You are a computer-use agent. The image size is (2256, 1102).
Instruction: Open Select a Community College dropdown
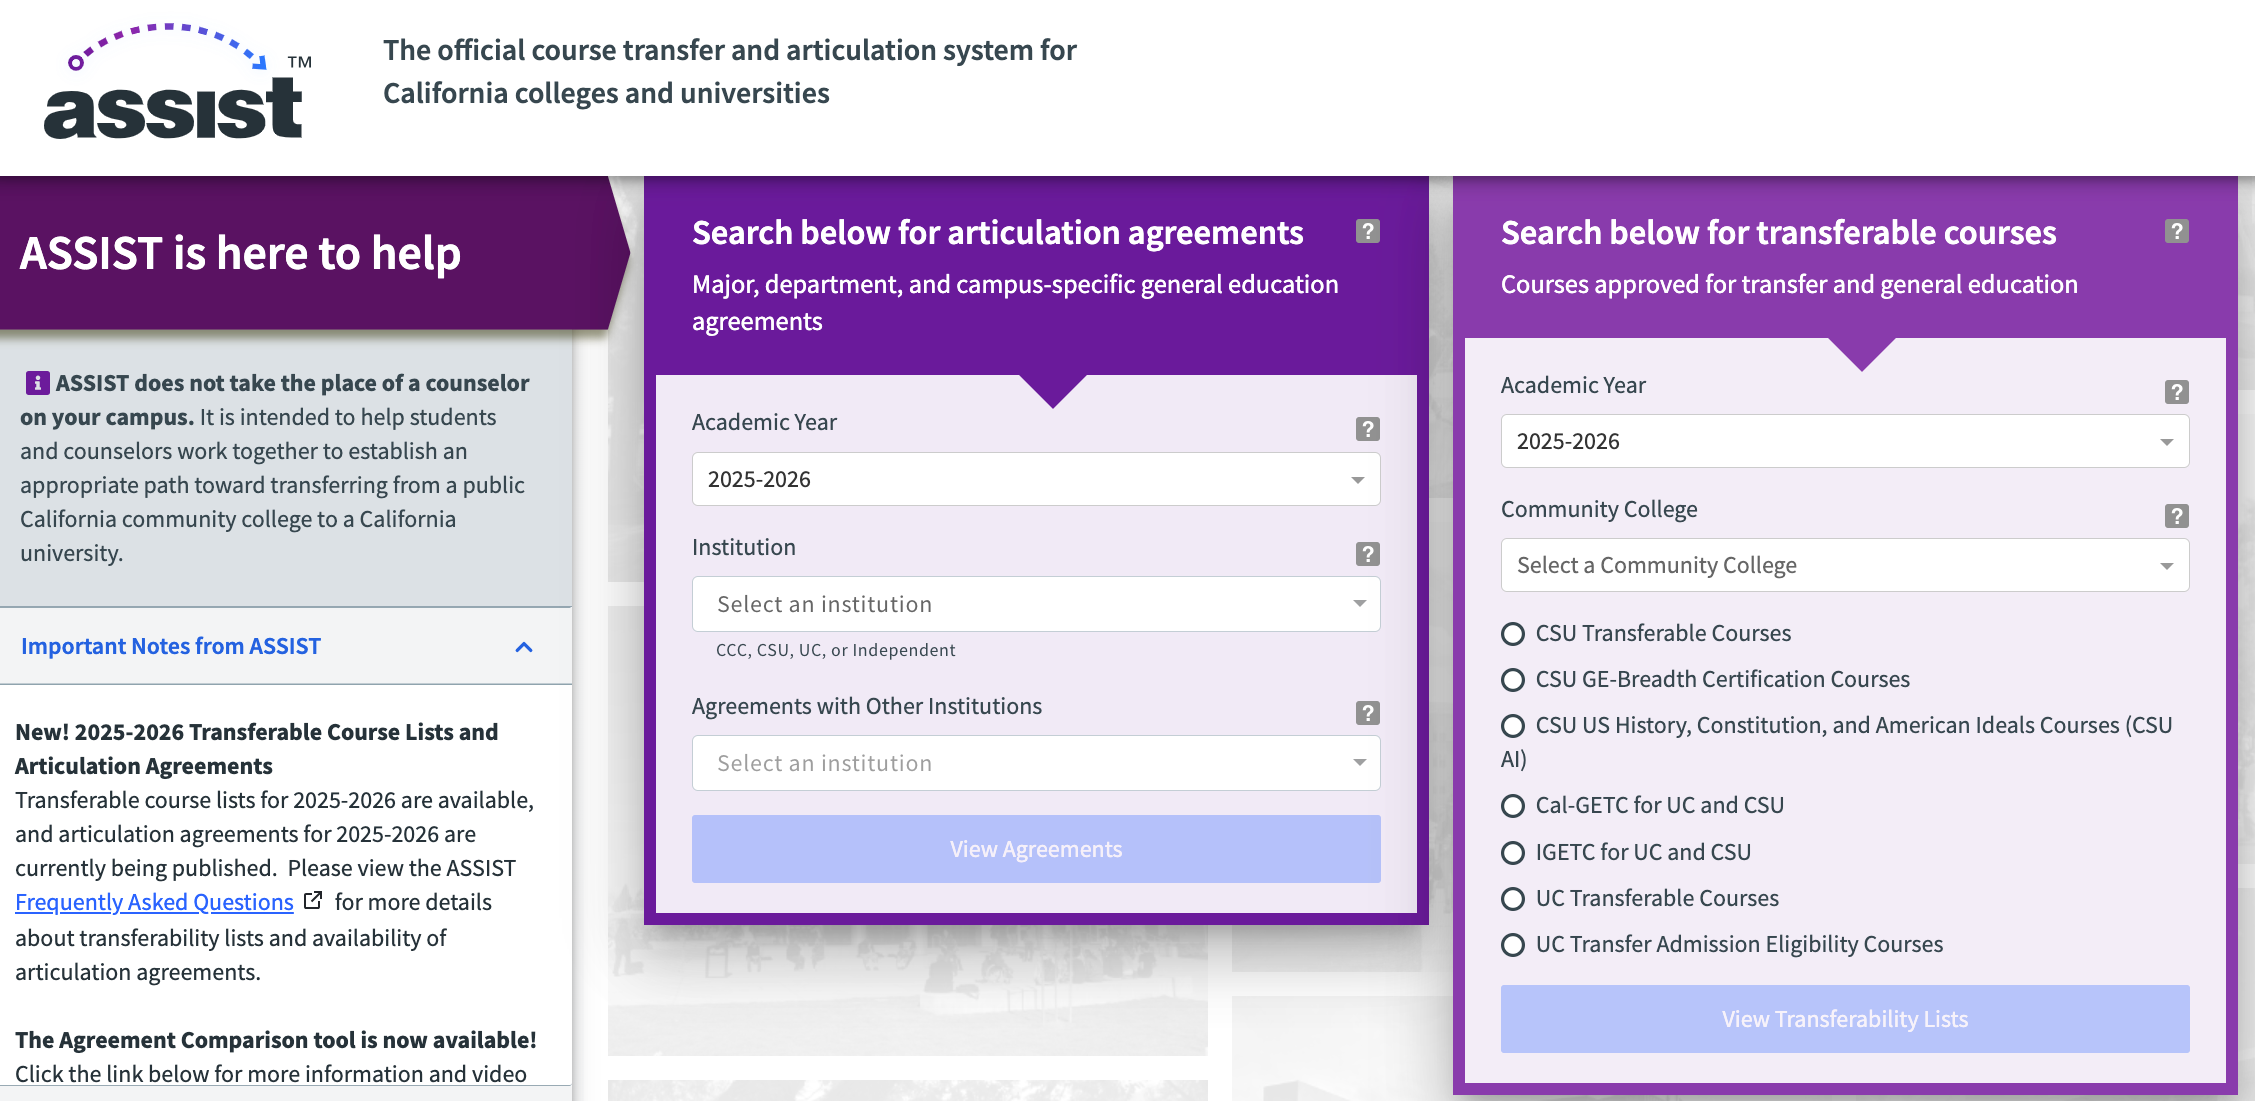pos(1845,565)
